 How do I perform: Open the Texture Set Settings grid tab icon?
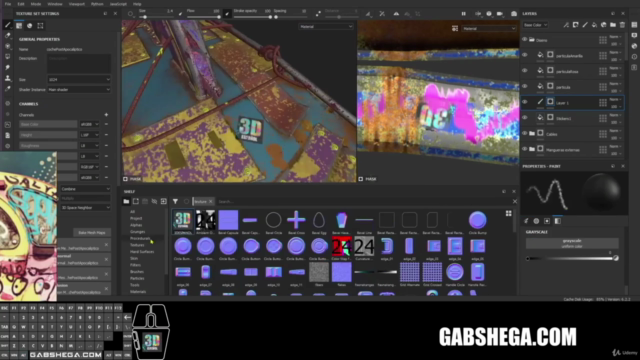(19, 26)
